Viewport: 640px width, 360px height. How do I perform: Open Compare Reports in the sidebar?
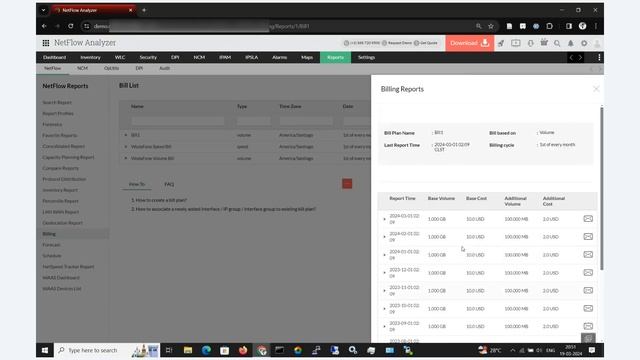pos(60,168)
